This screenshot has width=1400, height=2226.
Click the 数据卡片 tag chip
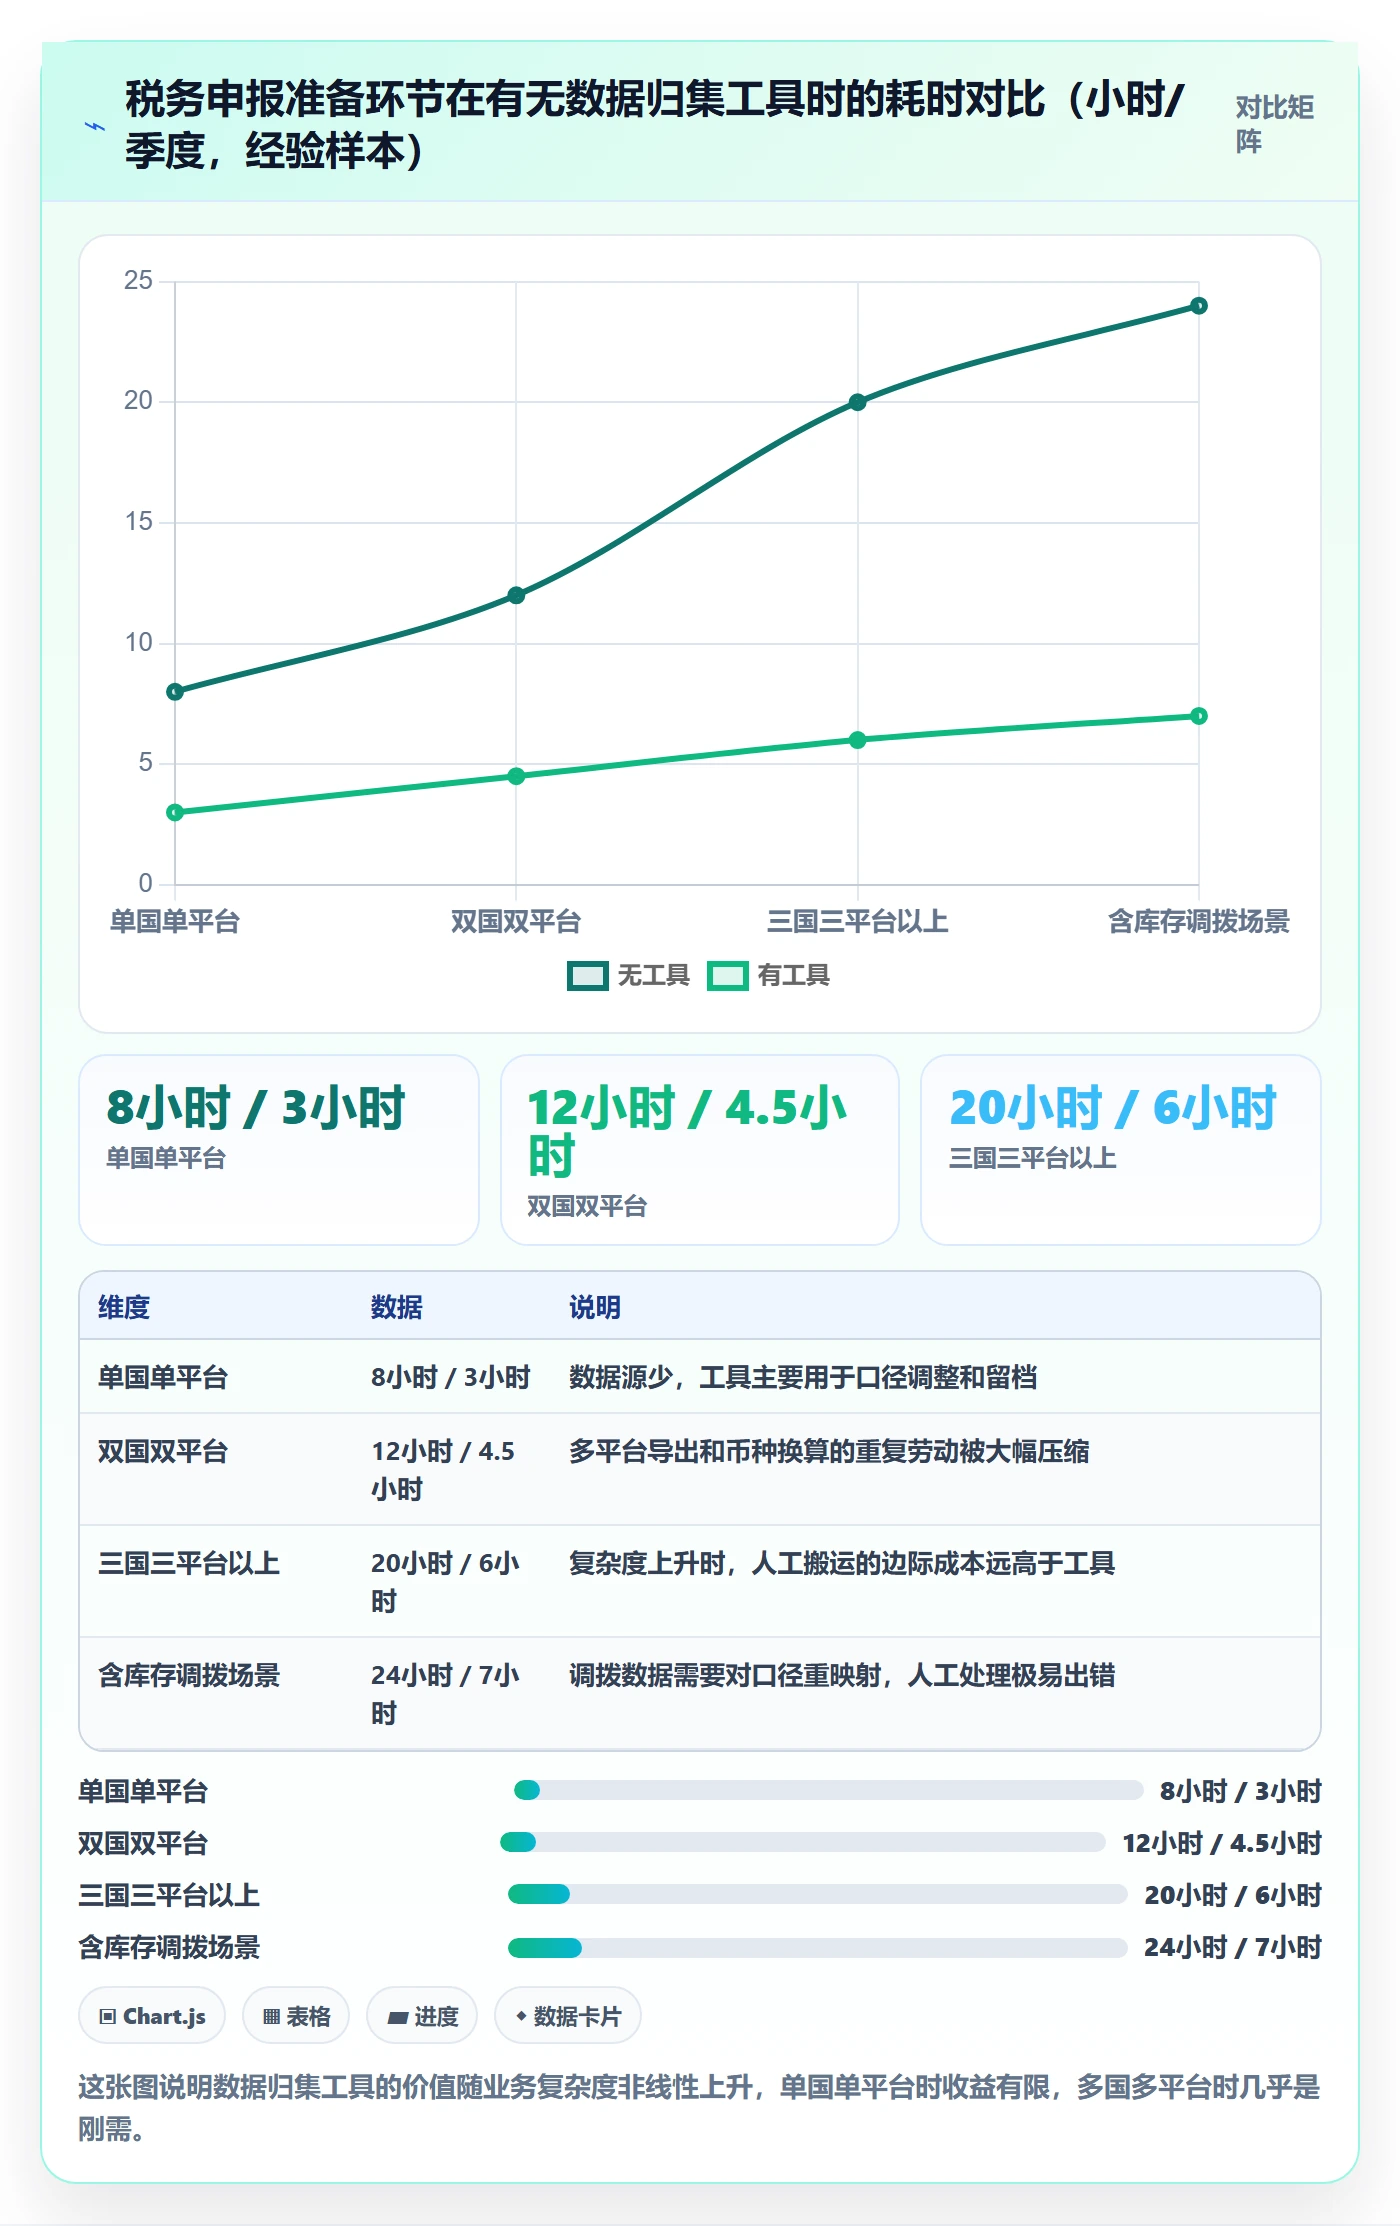568,2016
